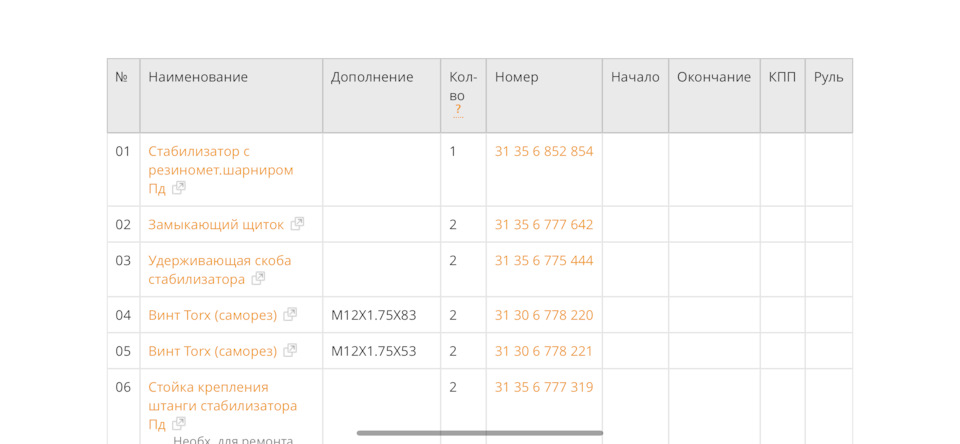Image resolution: width=960 pixels, height=444 pixels.
Task: Click external link icon for M12X1.75X53 Torx screw
Action: [x=290, y=351]
